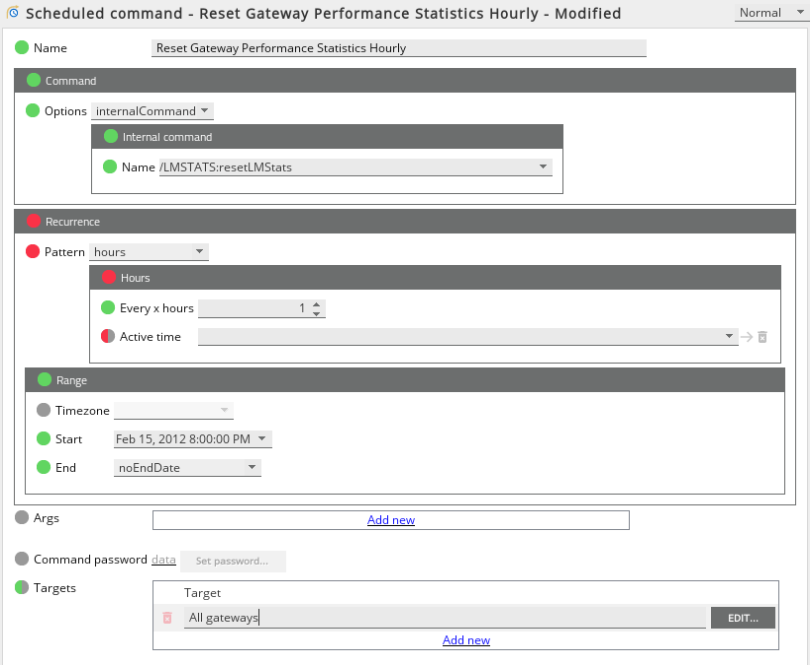
Task: Click the green status dot beside Targets
Action: click(x=22, y=587)
